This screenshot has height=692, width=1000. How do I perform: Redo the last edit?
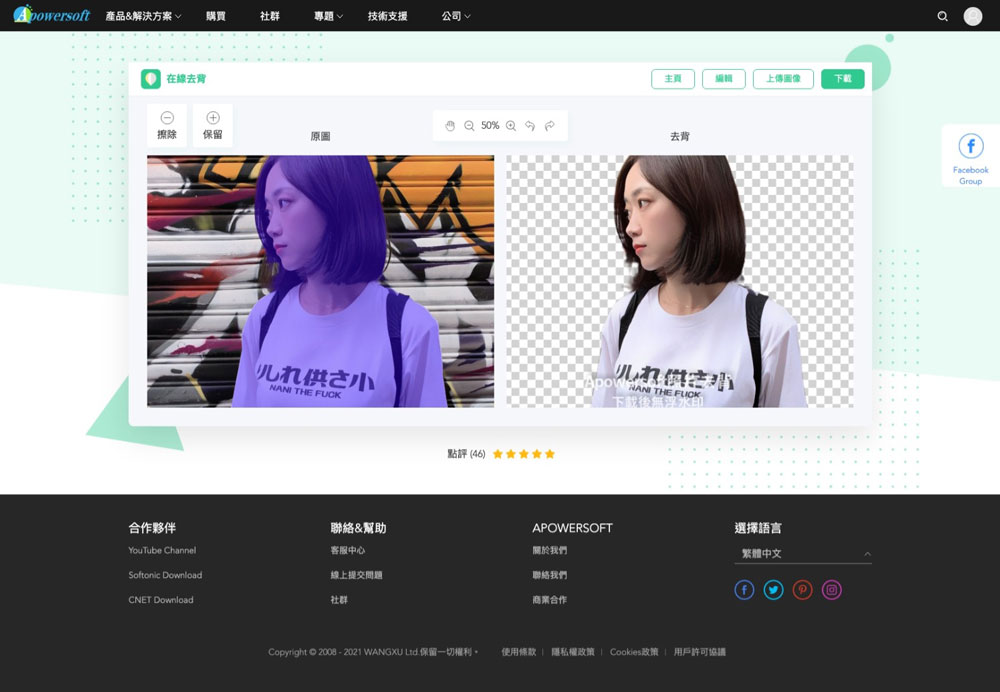pos(550,126)
